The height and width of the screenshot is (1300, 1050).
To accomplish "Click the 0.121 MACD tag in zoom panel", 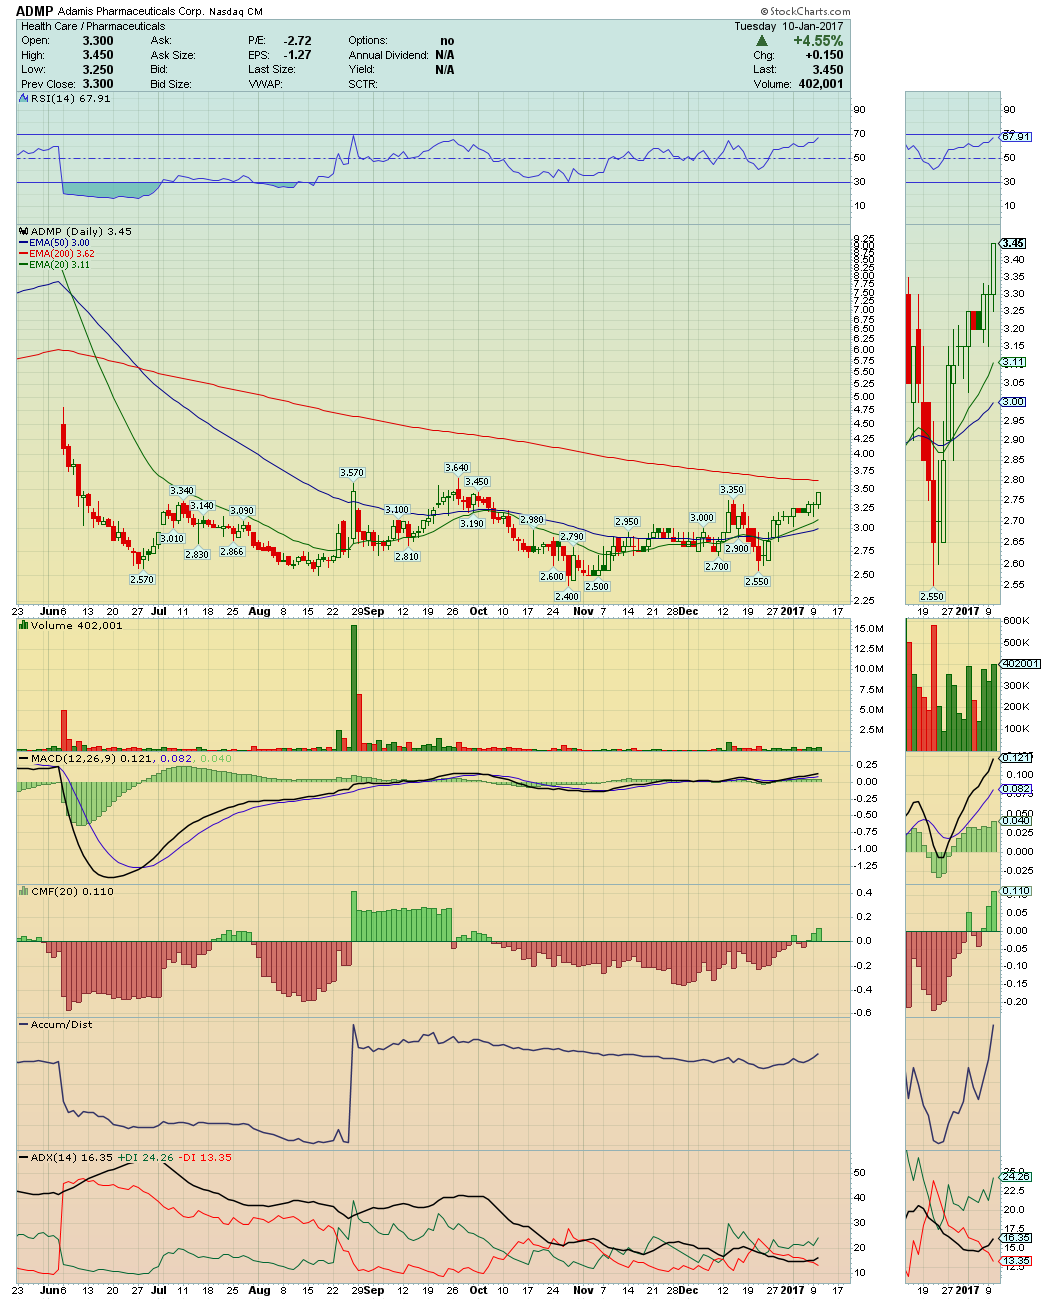I will (x=1016, y=757).
